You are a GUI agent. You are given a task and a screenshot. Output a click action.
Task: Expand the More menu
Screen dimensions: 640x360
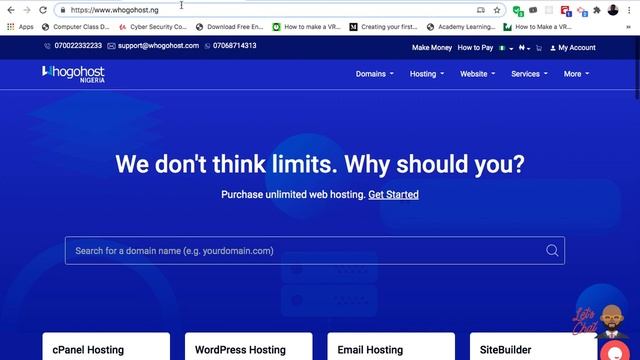tap(576, 74)
